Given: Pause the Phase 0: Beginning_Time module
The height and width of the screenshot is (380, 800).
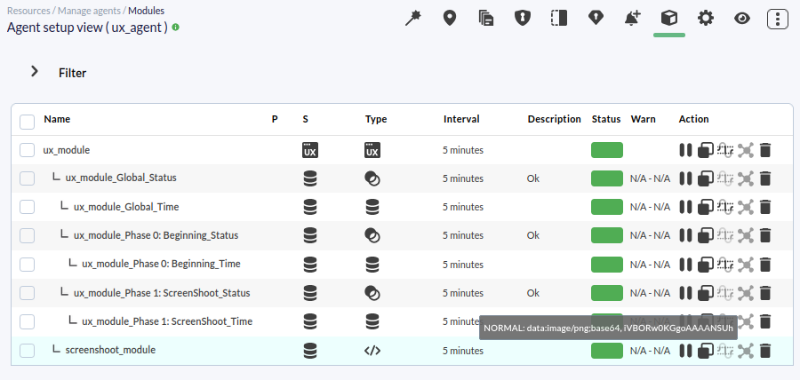Looking at the screenshot, I should click(x=686, y=264).
